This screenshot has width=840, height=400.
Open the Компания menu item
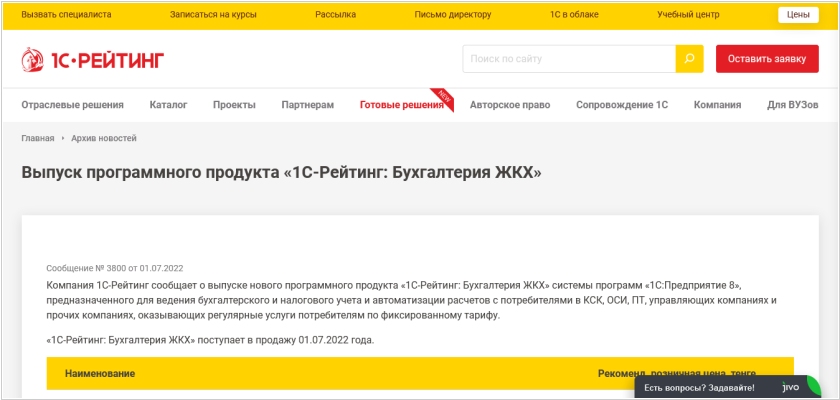[x=717, y=105]
